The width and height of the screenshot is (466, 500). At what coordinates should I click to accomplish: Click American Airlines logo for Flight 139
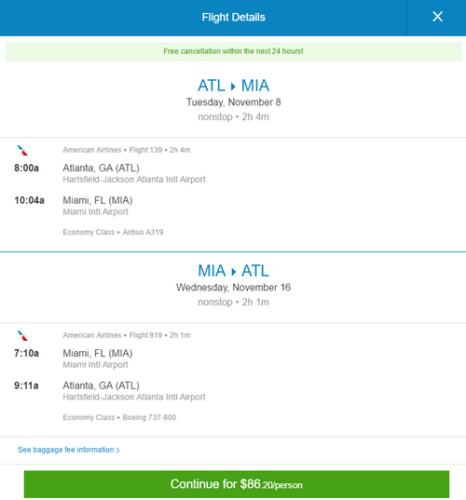pyautogui.click(x=23, y=150)
